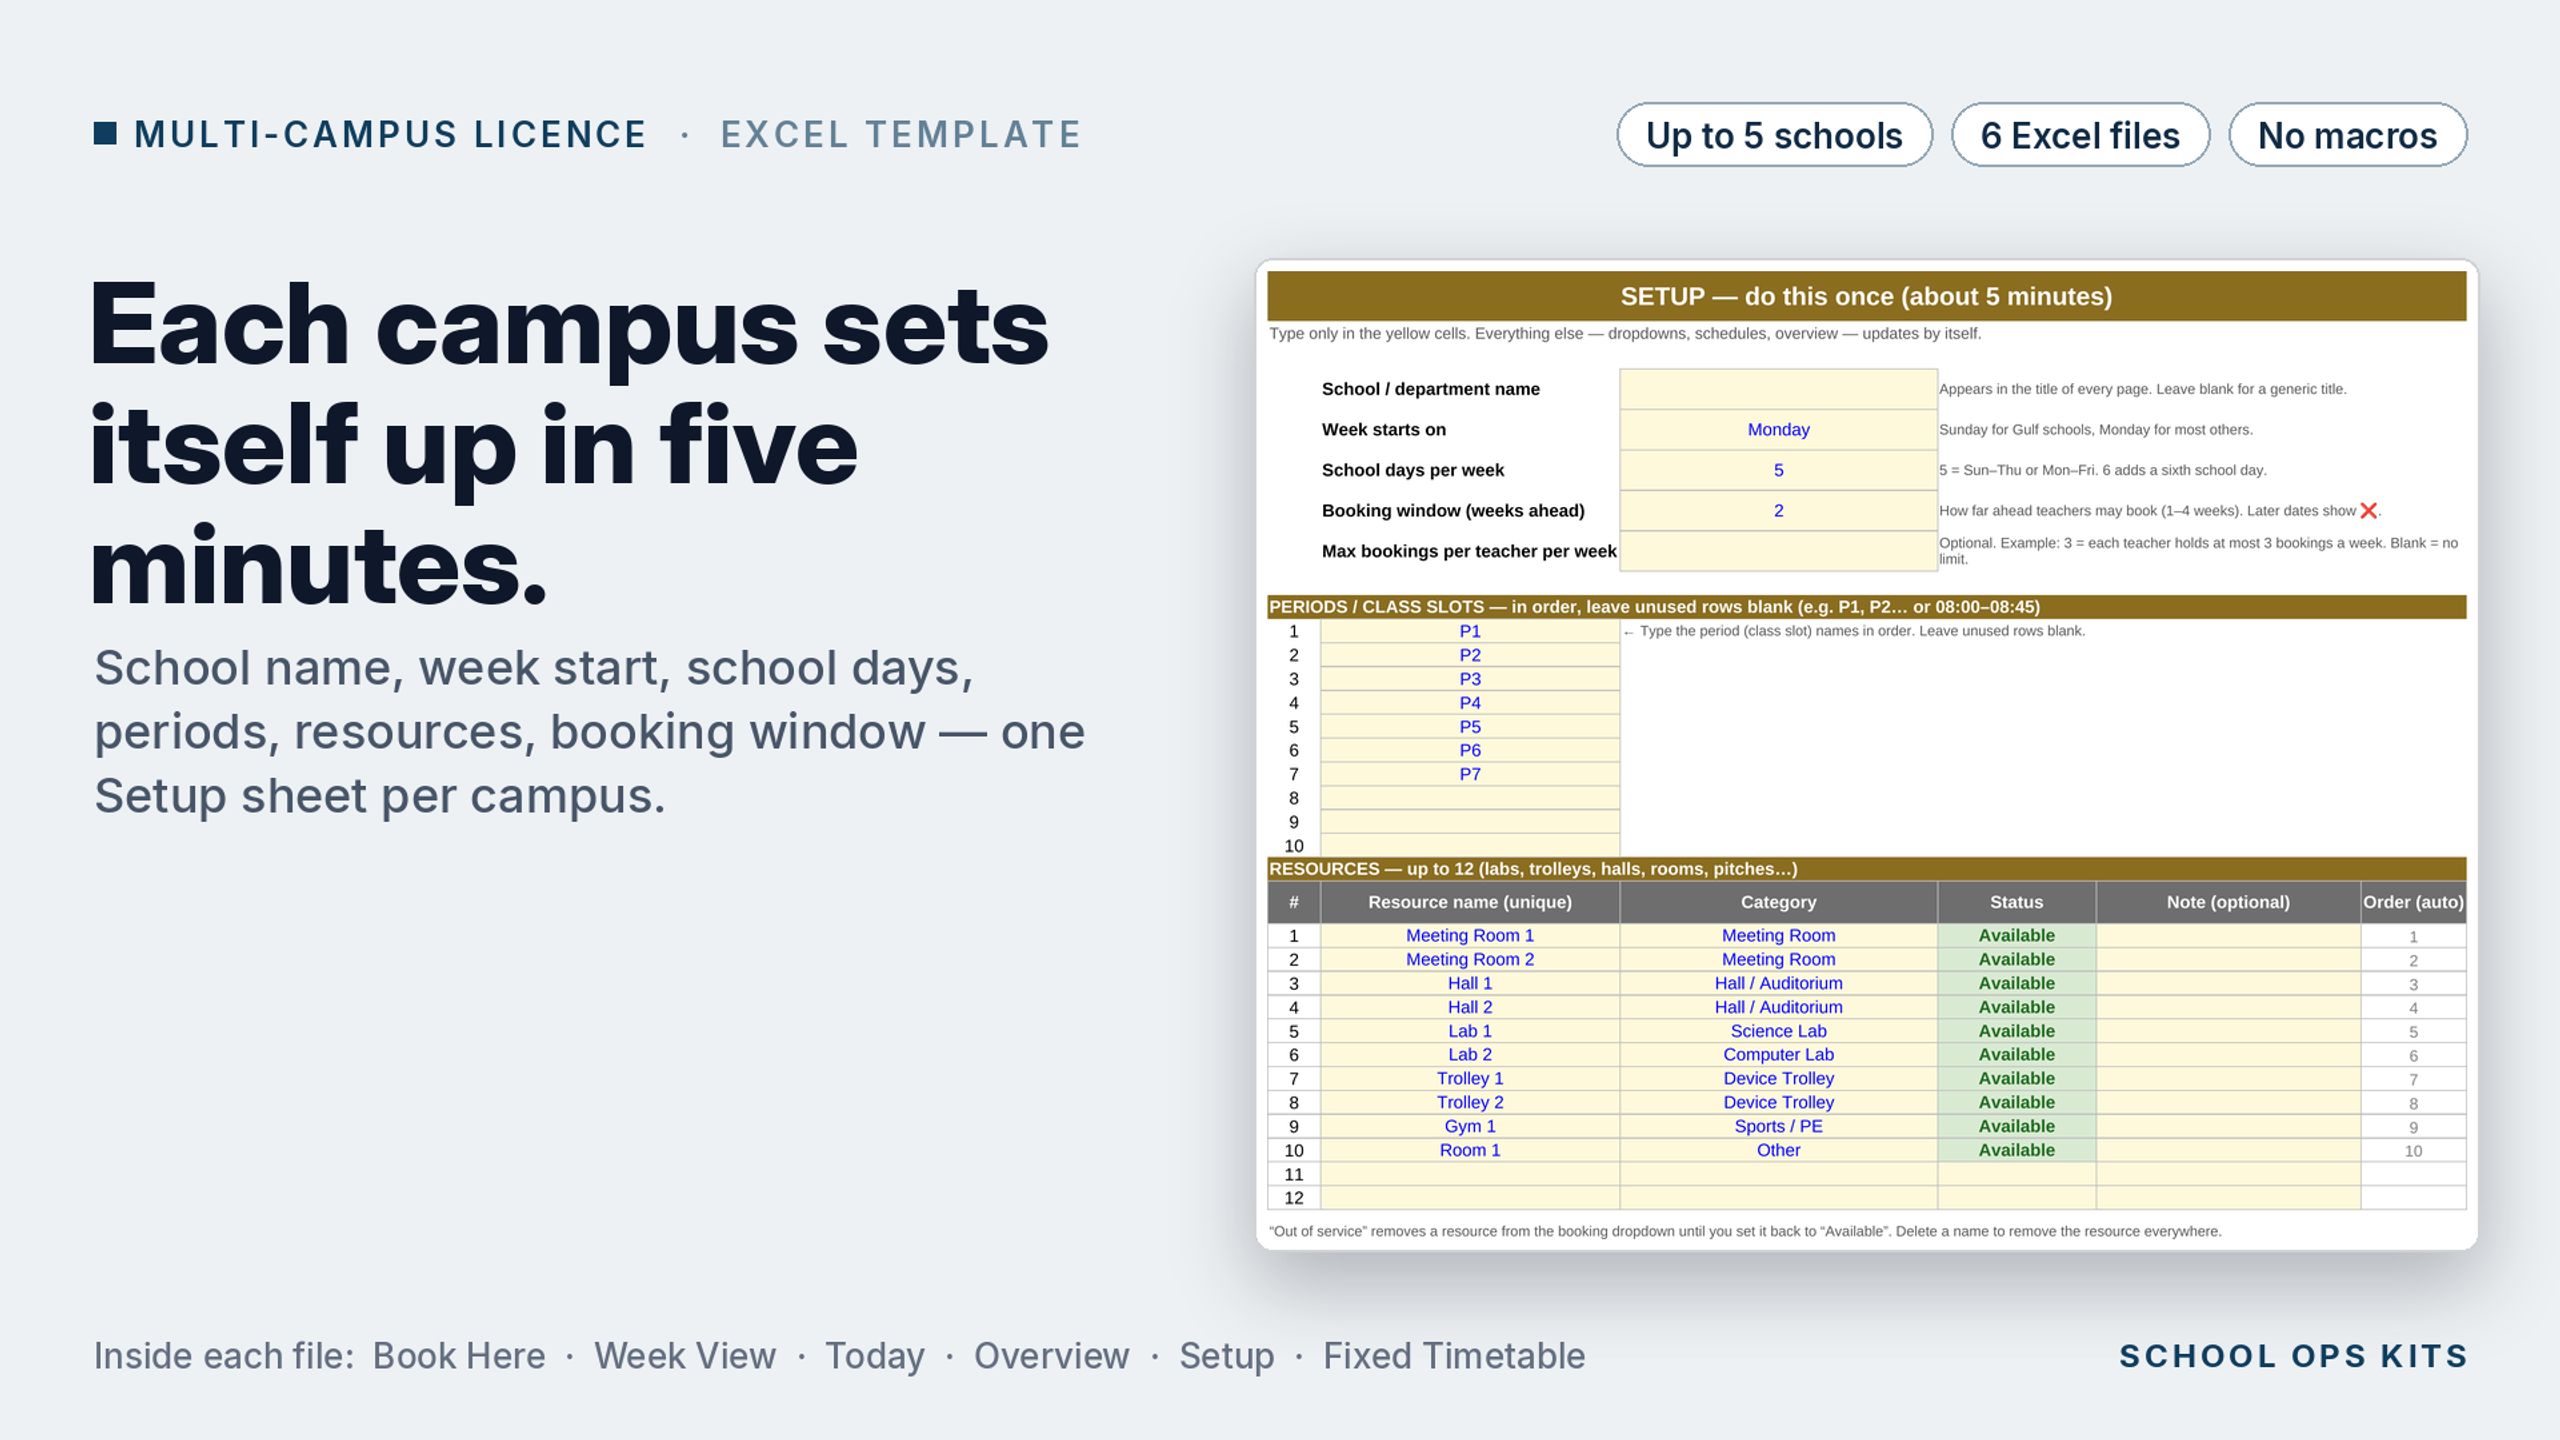Screen dimensions: 2560x1440
Task: Select resource 'Lab 1' name cell
Action: pos(1470,1031)
